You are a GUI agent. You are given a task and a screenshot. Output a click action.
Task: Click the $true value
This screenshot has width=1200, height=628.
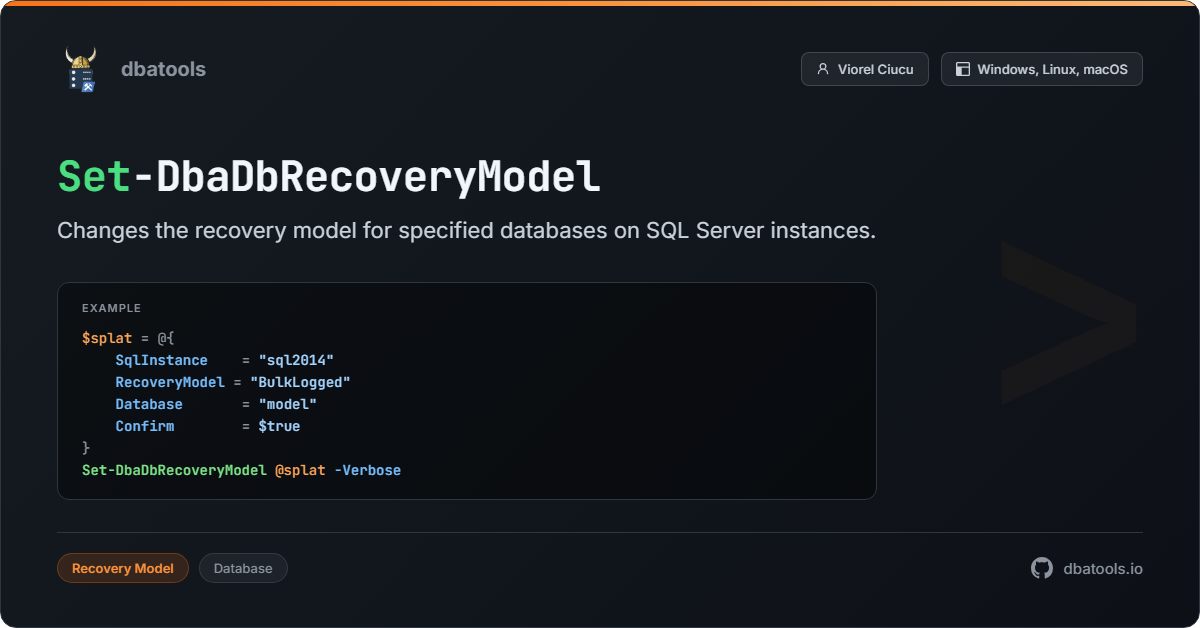point(279,426)
